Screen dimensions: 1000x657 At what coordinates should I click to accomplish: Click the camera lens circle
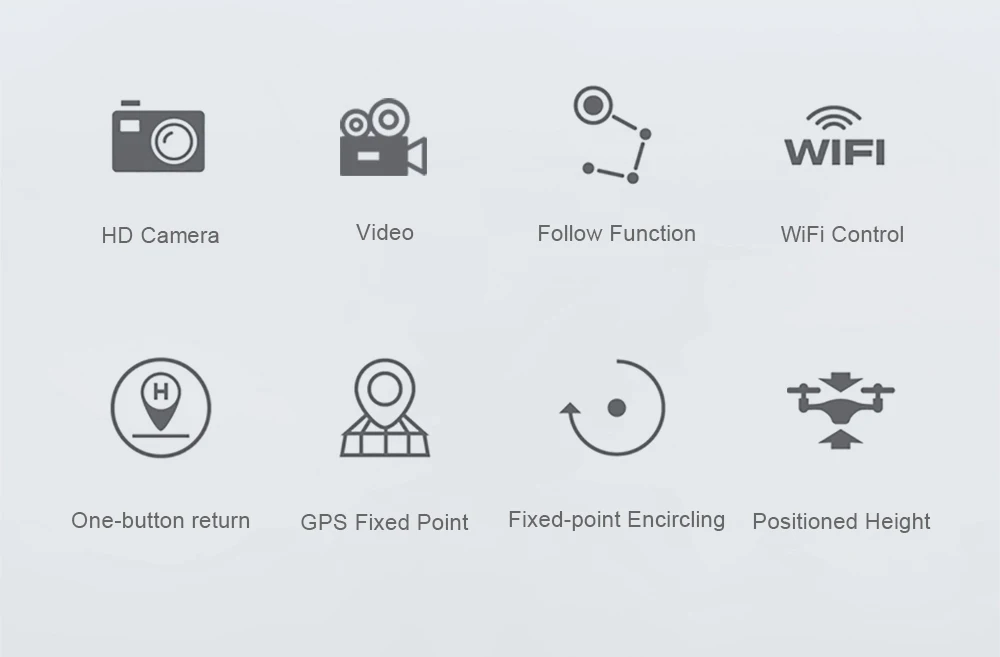point(173,140)
